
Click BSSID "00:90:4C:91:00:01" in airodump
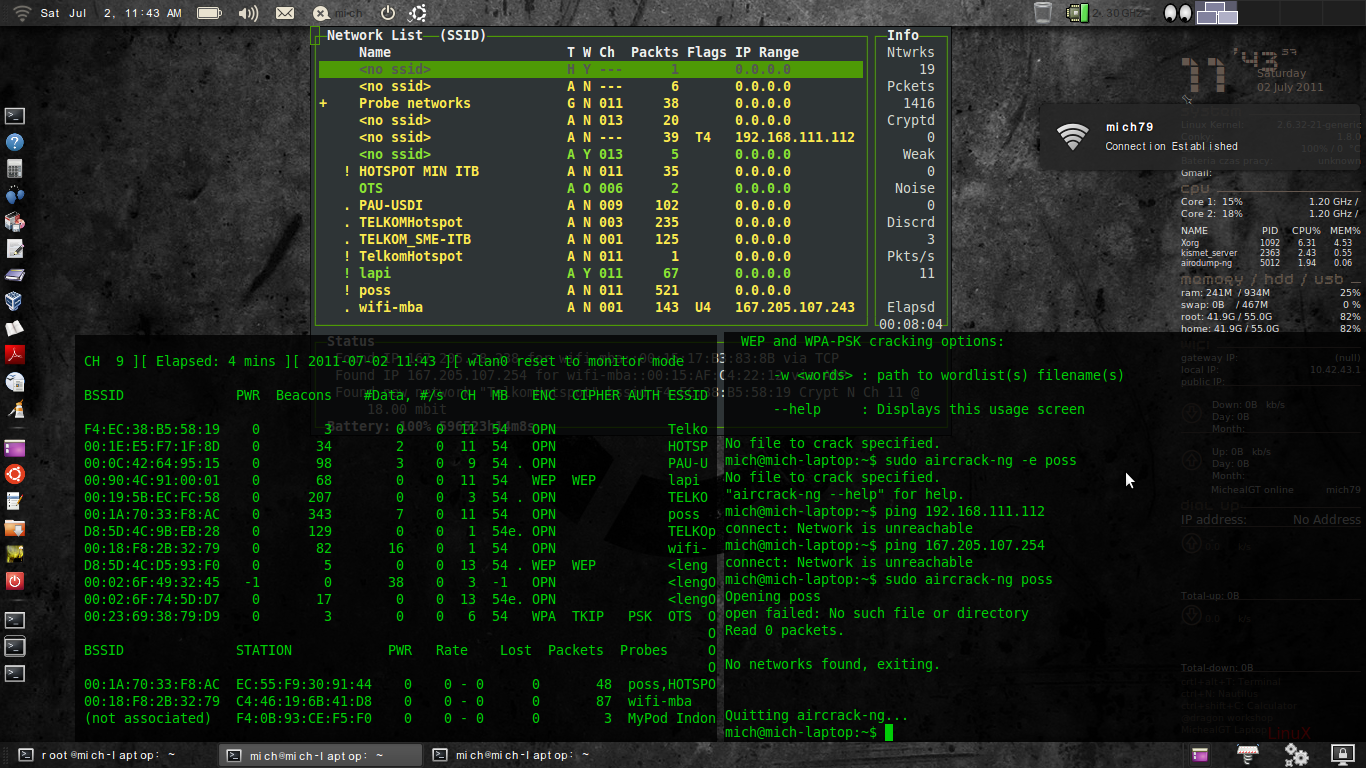[x=152, y=480]
